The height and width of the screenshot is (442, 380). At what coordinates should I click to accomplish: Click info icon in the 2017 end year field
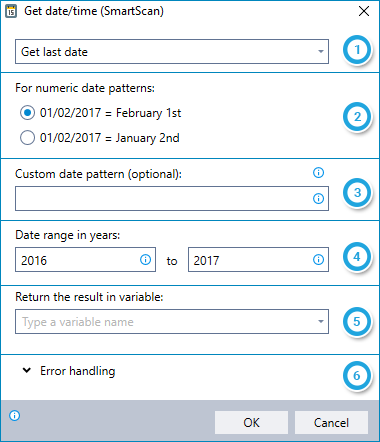coord(318,259)
